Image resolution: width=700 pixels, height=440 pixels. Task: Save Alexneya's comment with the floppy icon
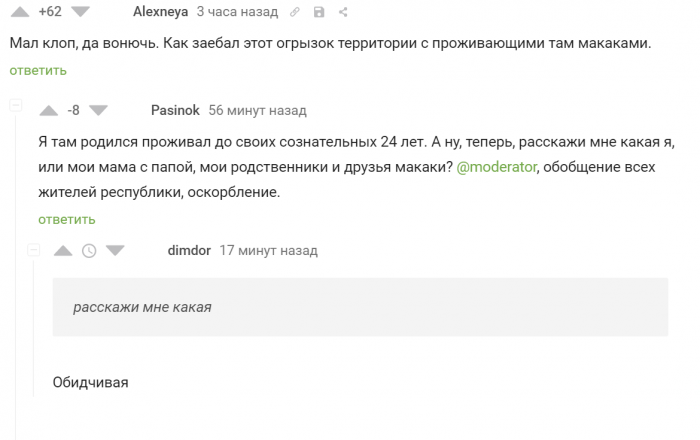(x=319, y=13)
